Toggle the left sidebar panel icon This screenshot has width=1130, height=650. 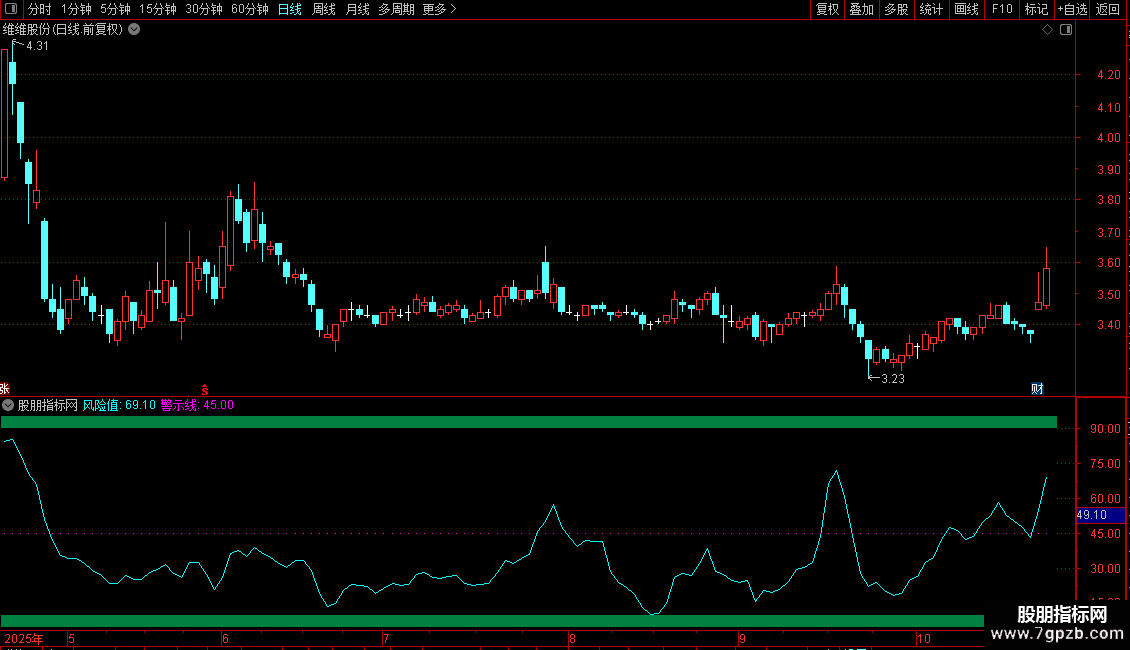[x=10, y=9]
